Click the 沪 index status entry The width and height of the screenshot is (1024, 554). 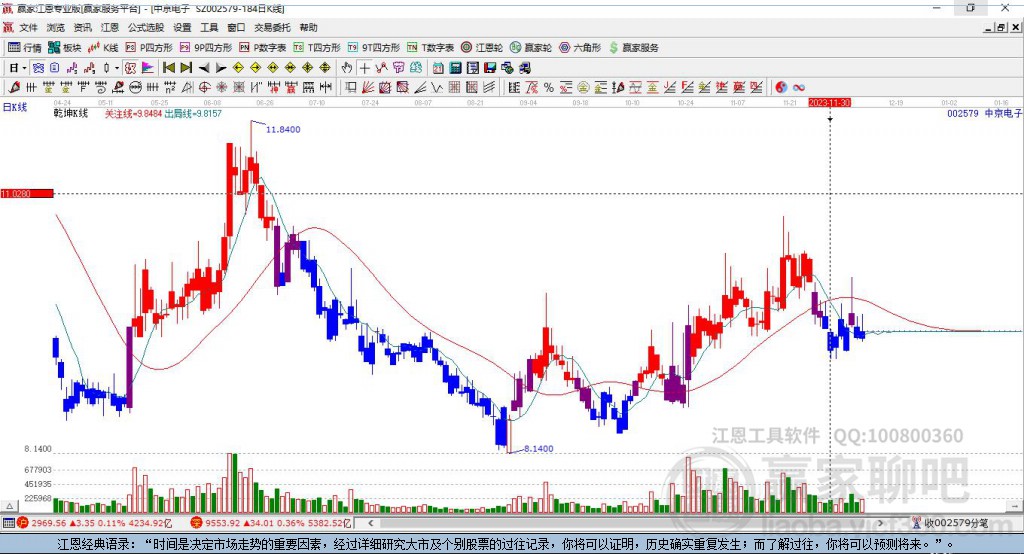click(95, 523)
